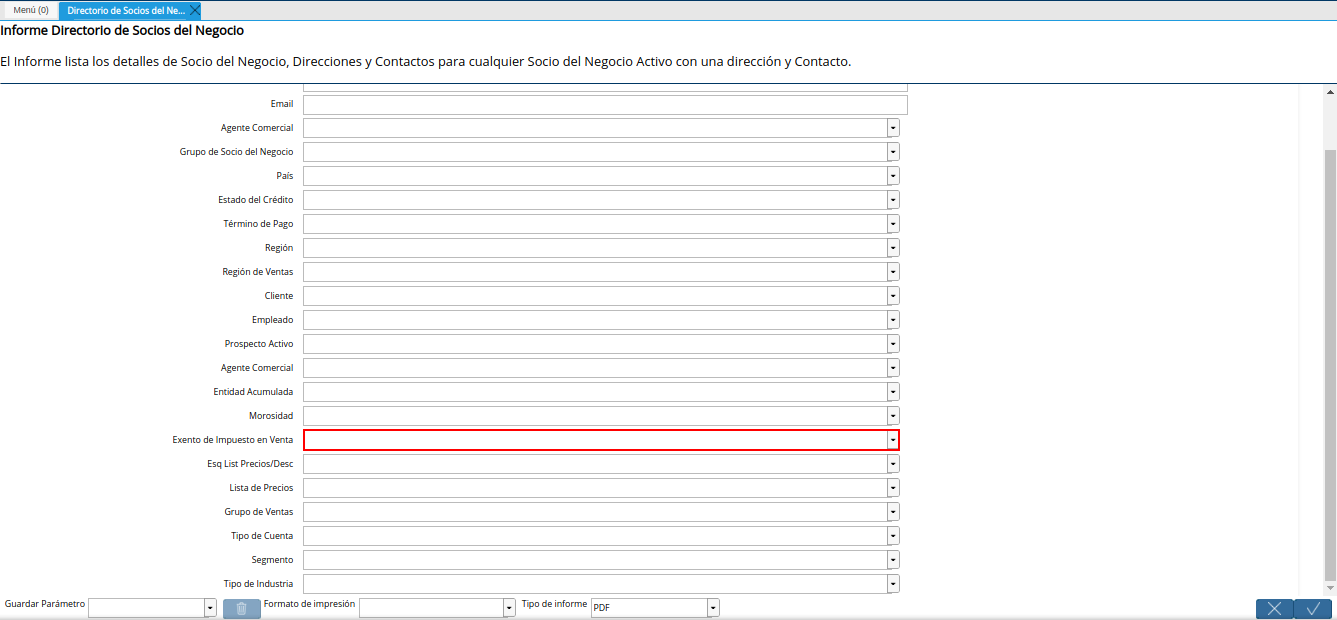The width and height of the screenshot is (1337, 620).
Task: Click into the Formato de impresión field
Action: tap(431, 608)
